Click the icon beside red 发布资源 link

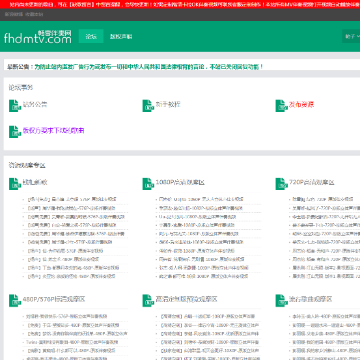(281, 106)
